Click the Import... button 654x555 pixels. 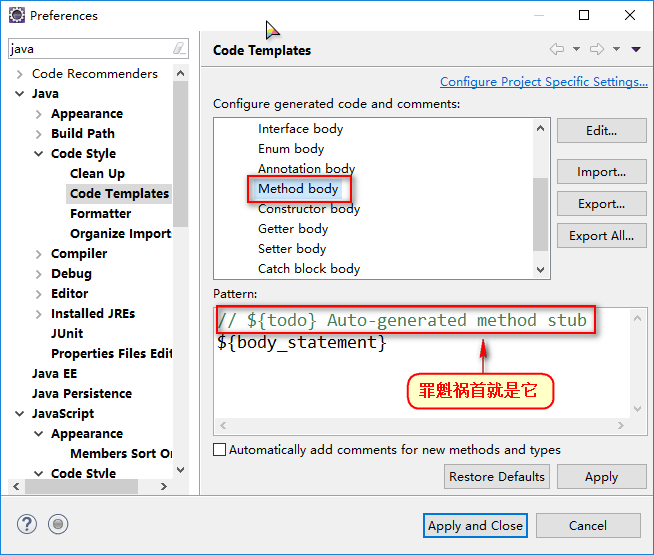[x=601, y=172]
